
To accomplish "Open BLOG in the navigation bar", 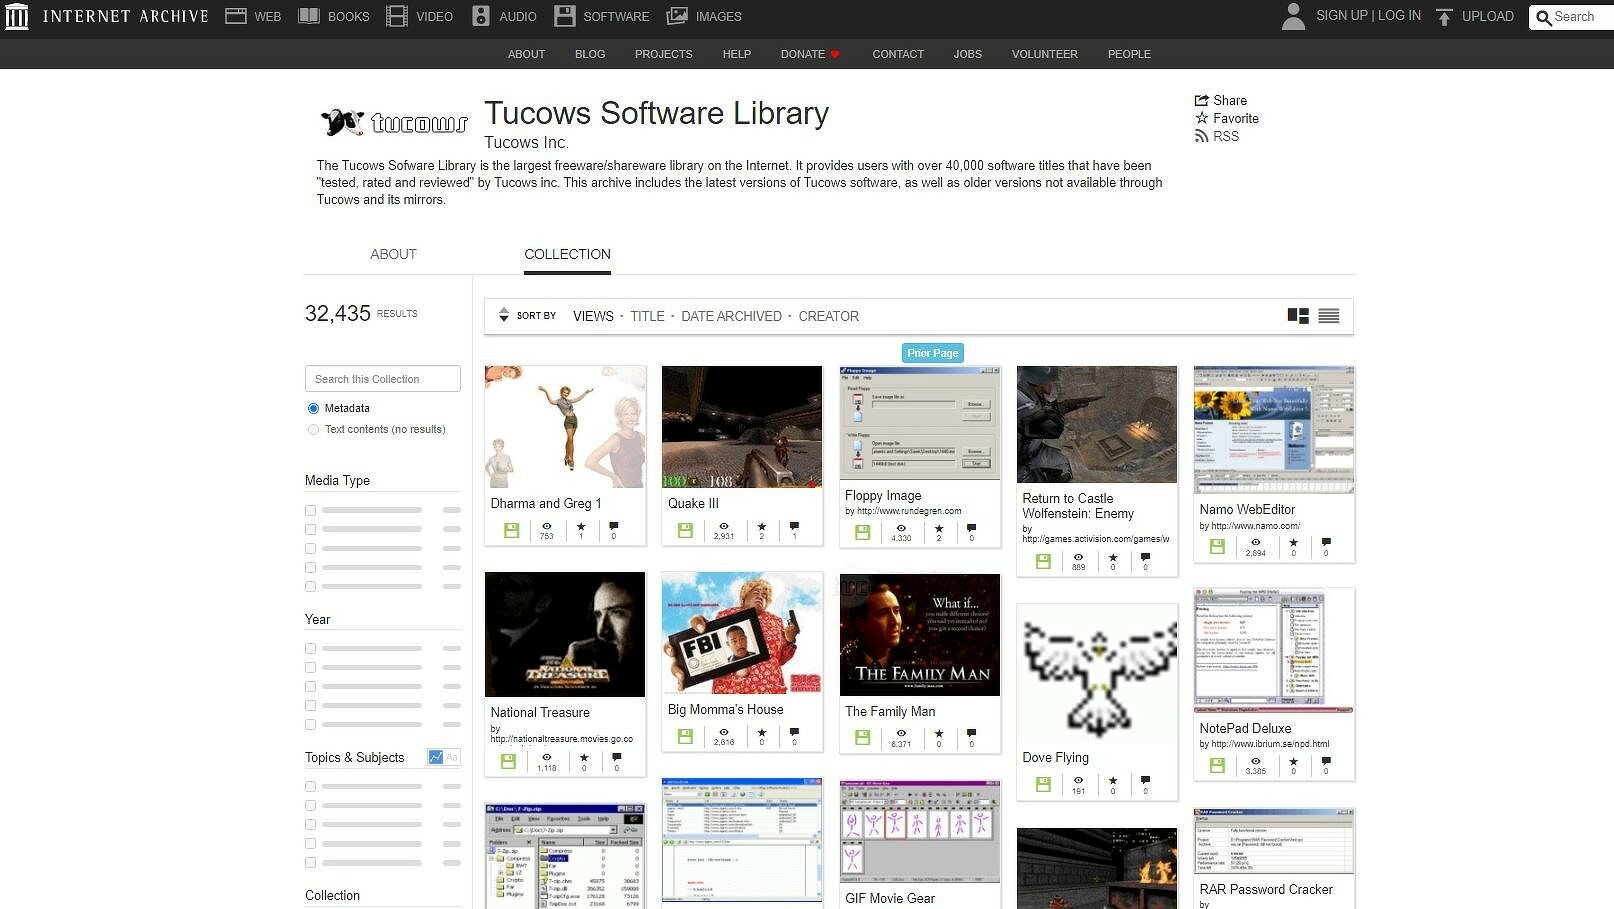I will coord(590,54).
